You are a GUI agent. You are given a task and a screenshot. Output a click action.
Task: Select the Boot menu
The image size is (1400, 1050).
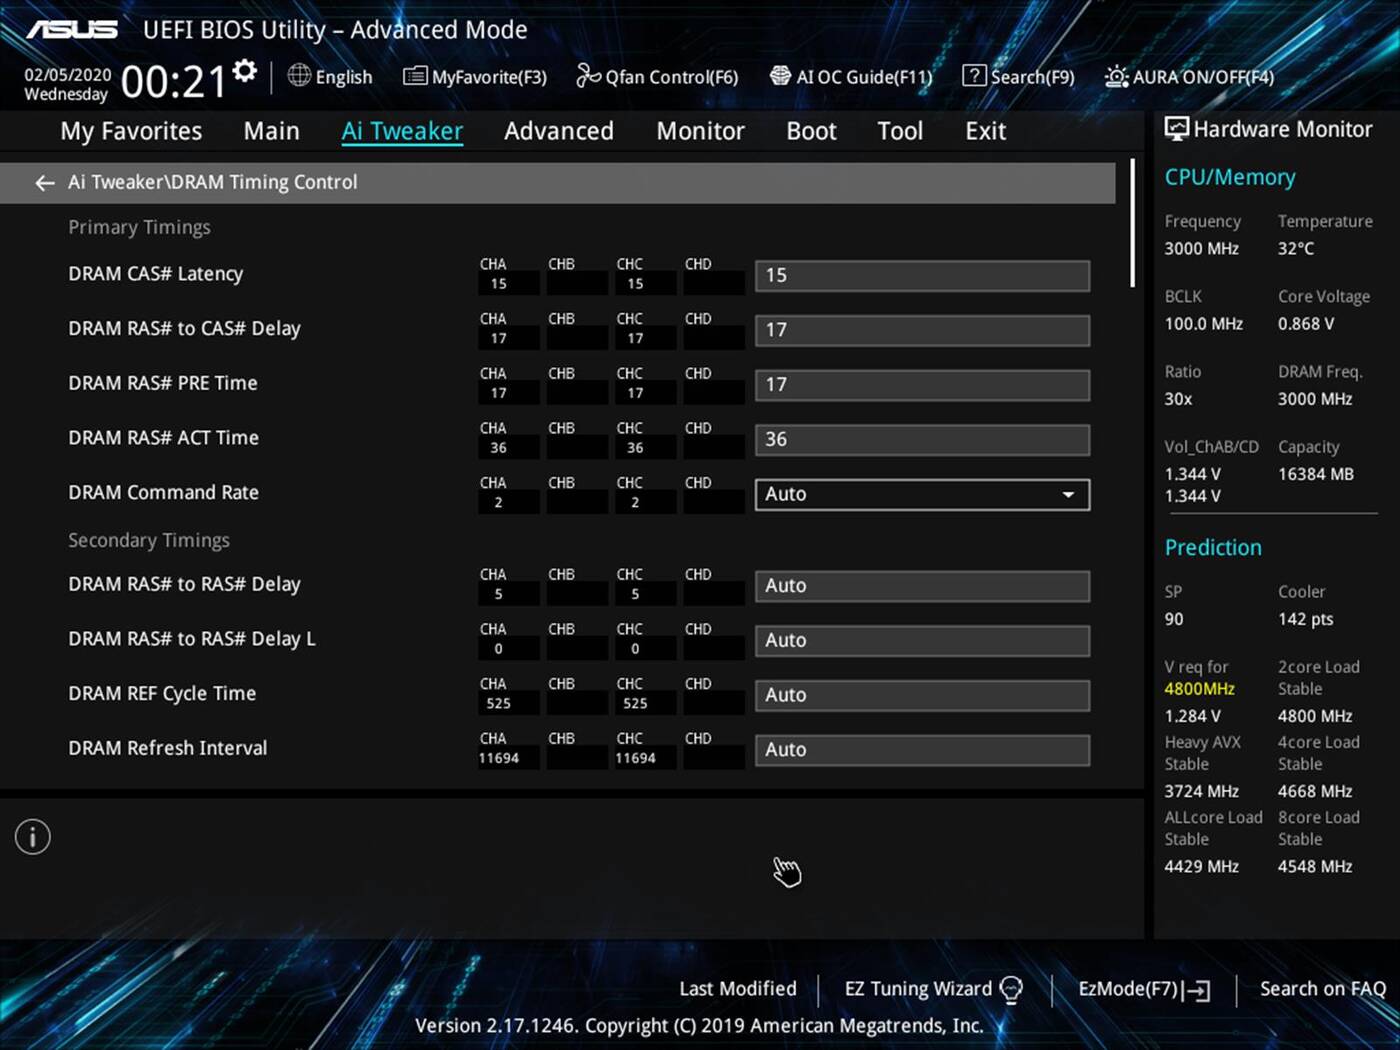[810, 130]
